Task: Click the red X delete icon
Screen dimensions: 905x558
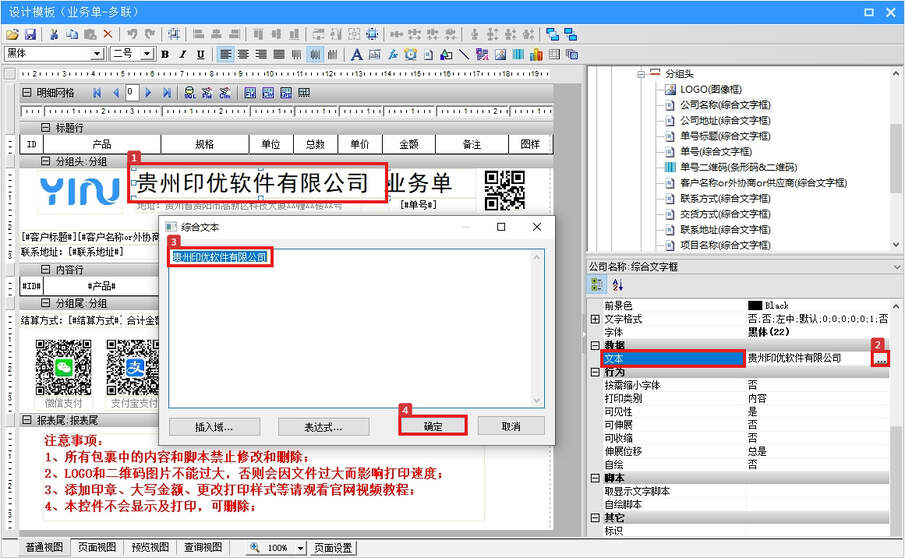Action: pyautogui.click(x=108, y=35)
